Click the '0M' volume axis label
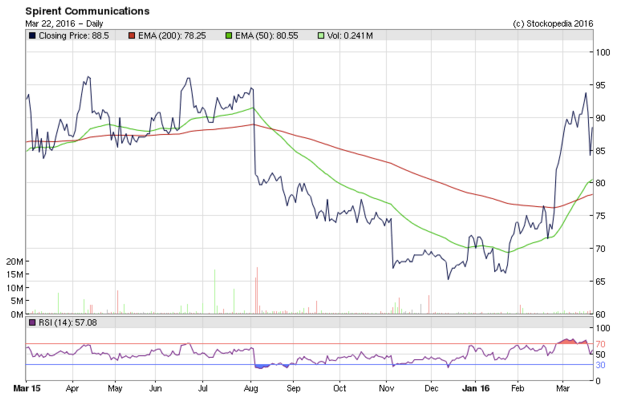Screen dimensions: 618x403 [17, 314]
